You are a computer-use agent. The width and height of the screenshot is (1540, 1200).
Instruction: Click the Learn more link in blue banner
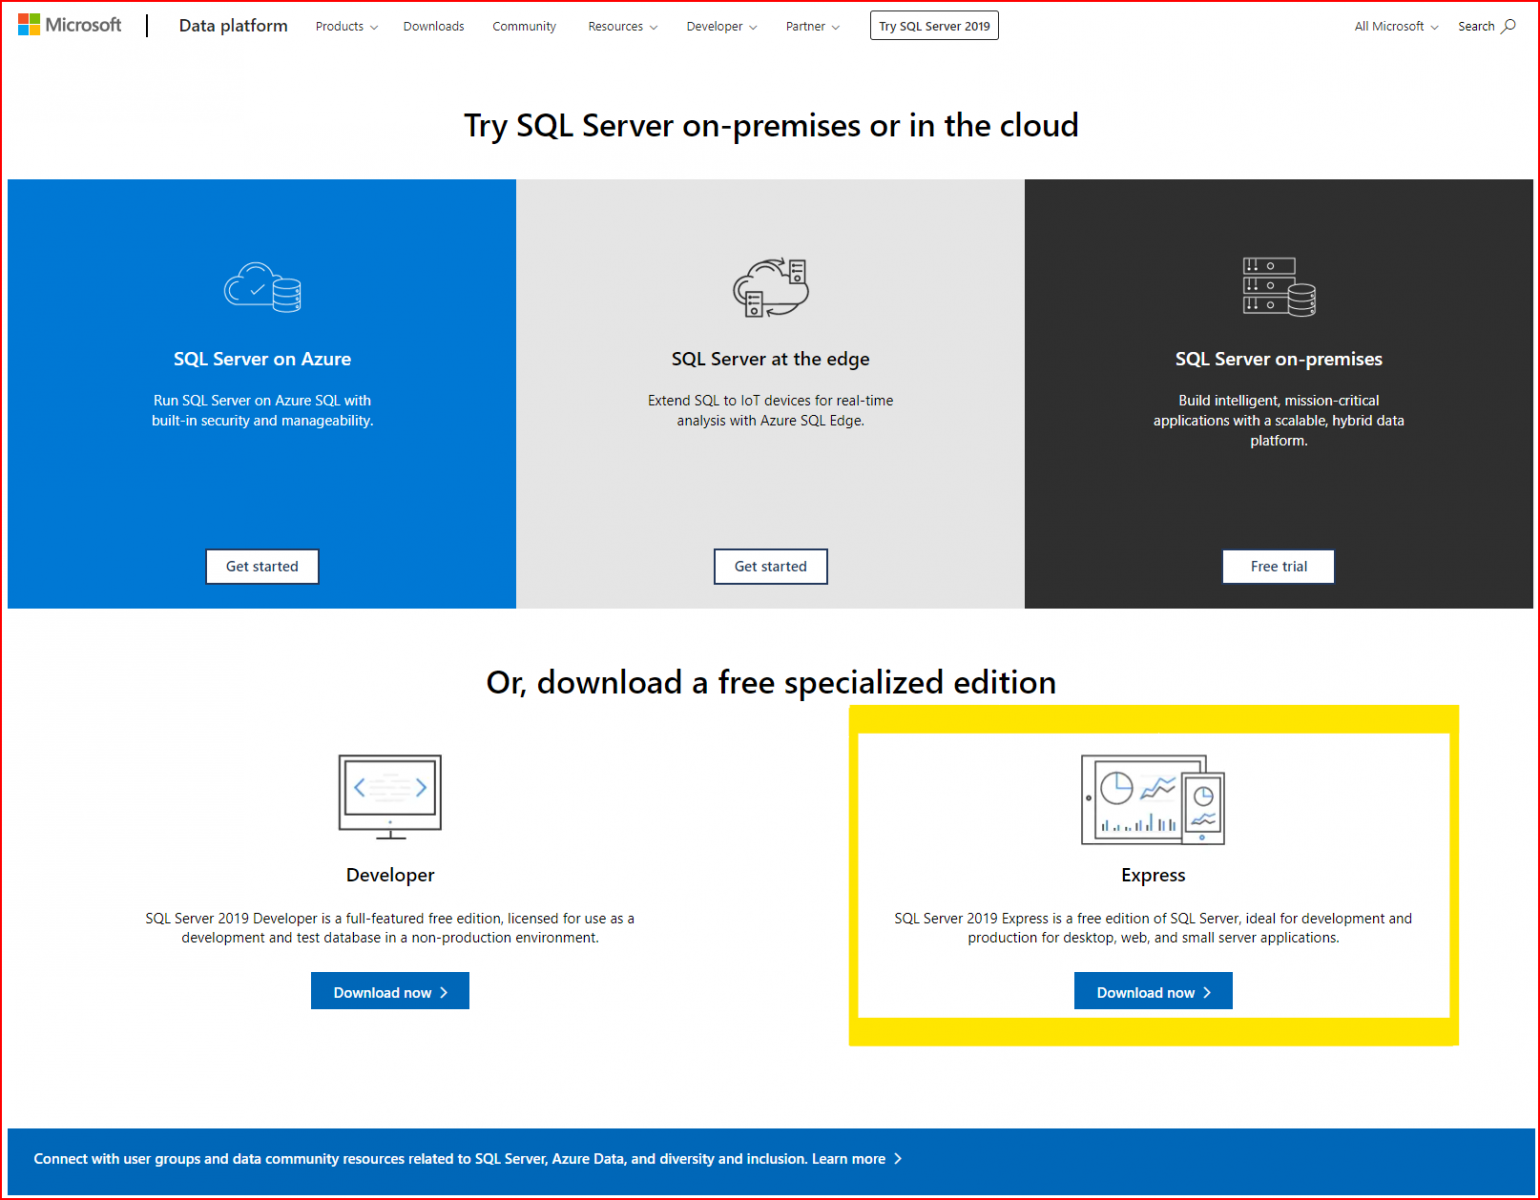857,1159
